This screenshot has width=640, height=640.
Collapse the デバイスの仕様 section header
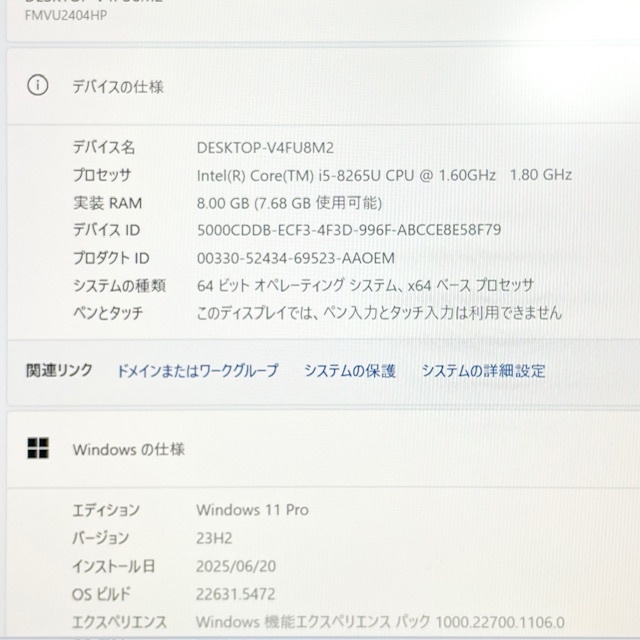click(x=323, y=86)
